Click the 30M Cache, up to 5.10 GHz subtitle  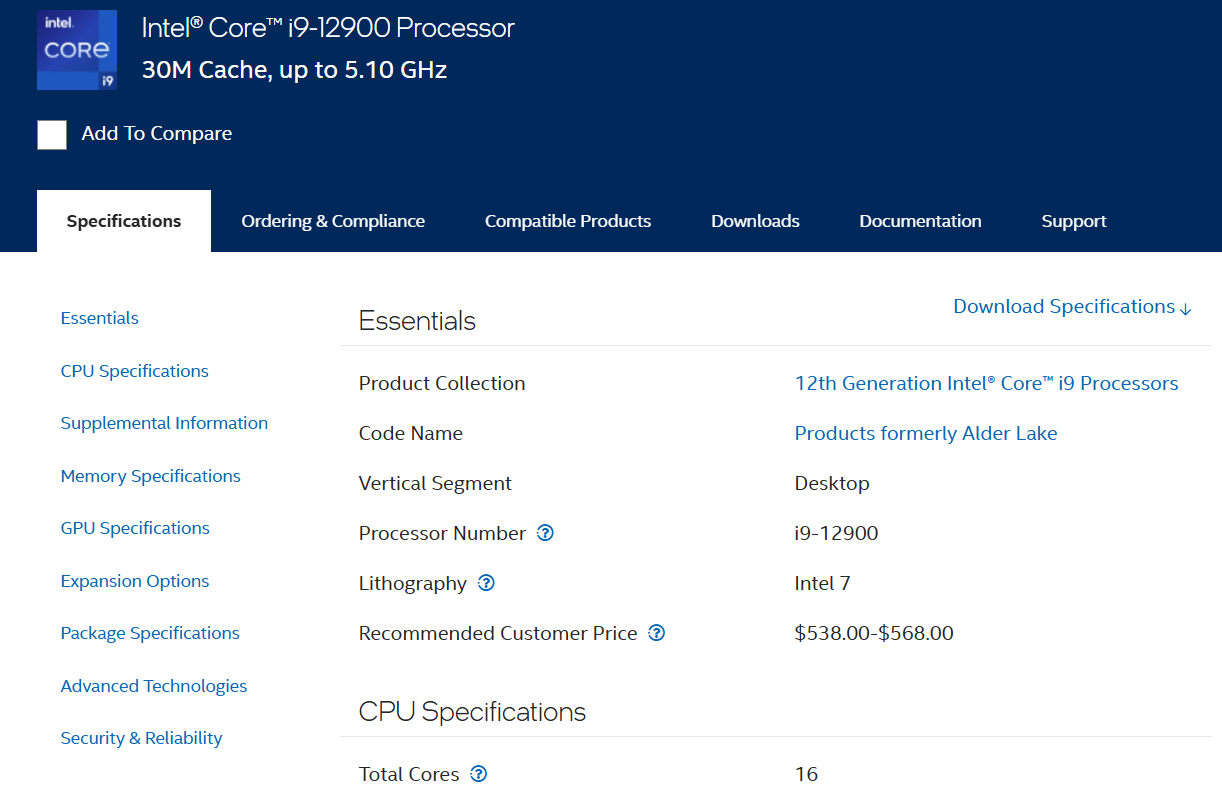pyautogui.click(x=294, y=70)
